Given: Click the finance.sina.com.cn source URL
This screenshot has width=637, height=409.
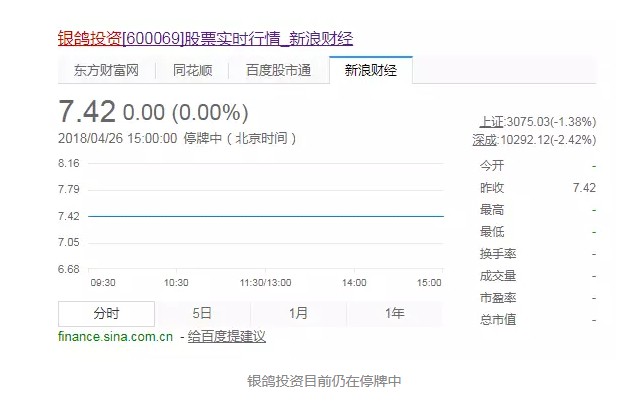Looking at the screenshot, I should 115,337.
